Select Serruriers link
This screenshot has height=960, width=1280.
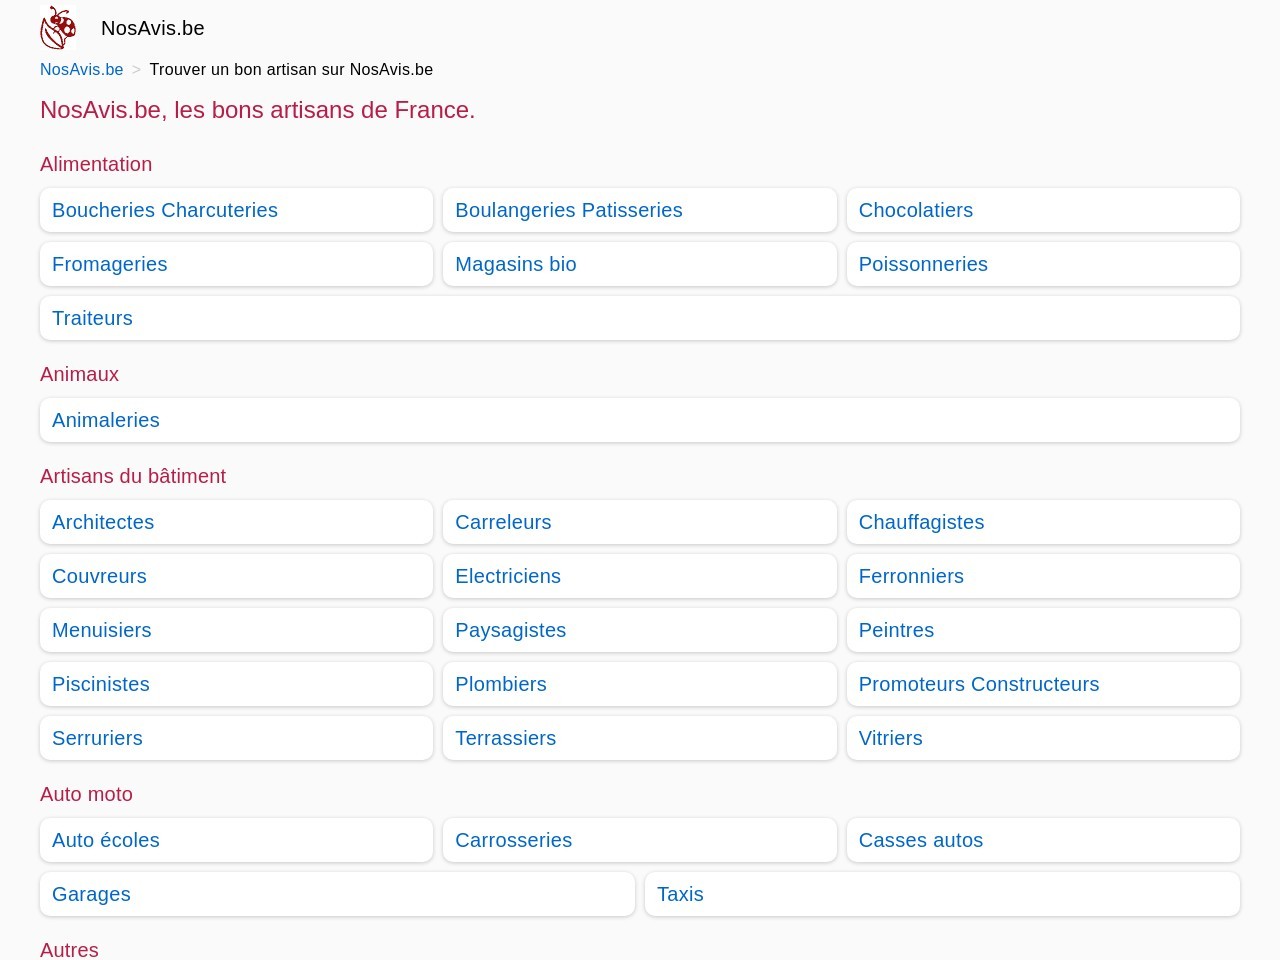coord(236,738)
